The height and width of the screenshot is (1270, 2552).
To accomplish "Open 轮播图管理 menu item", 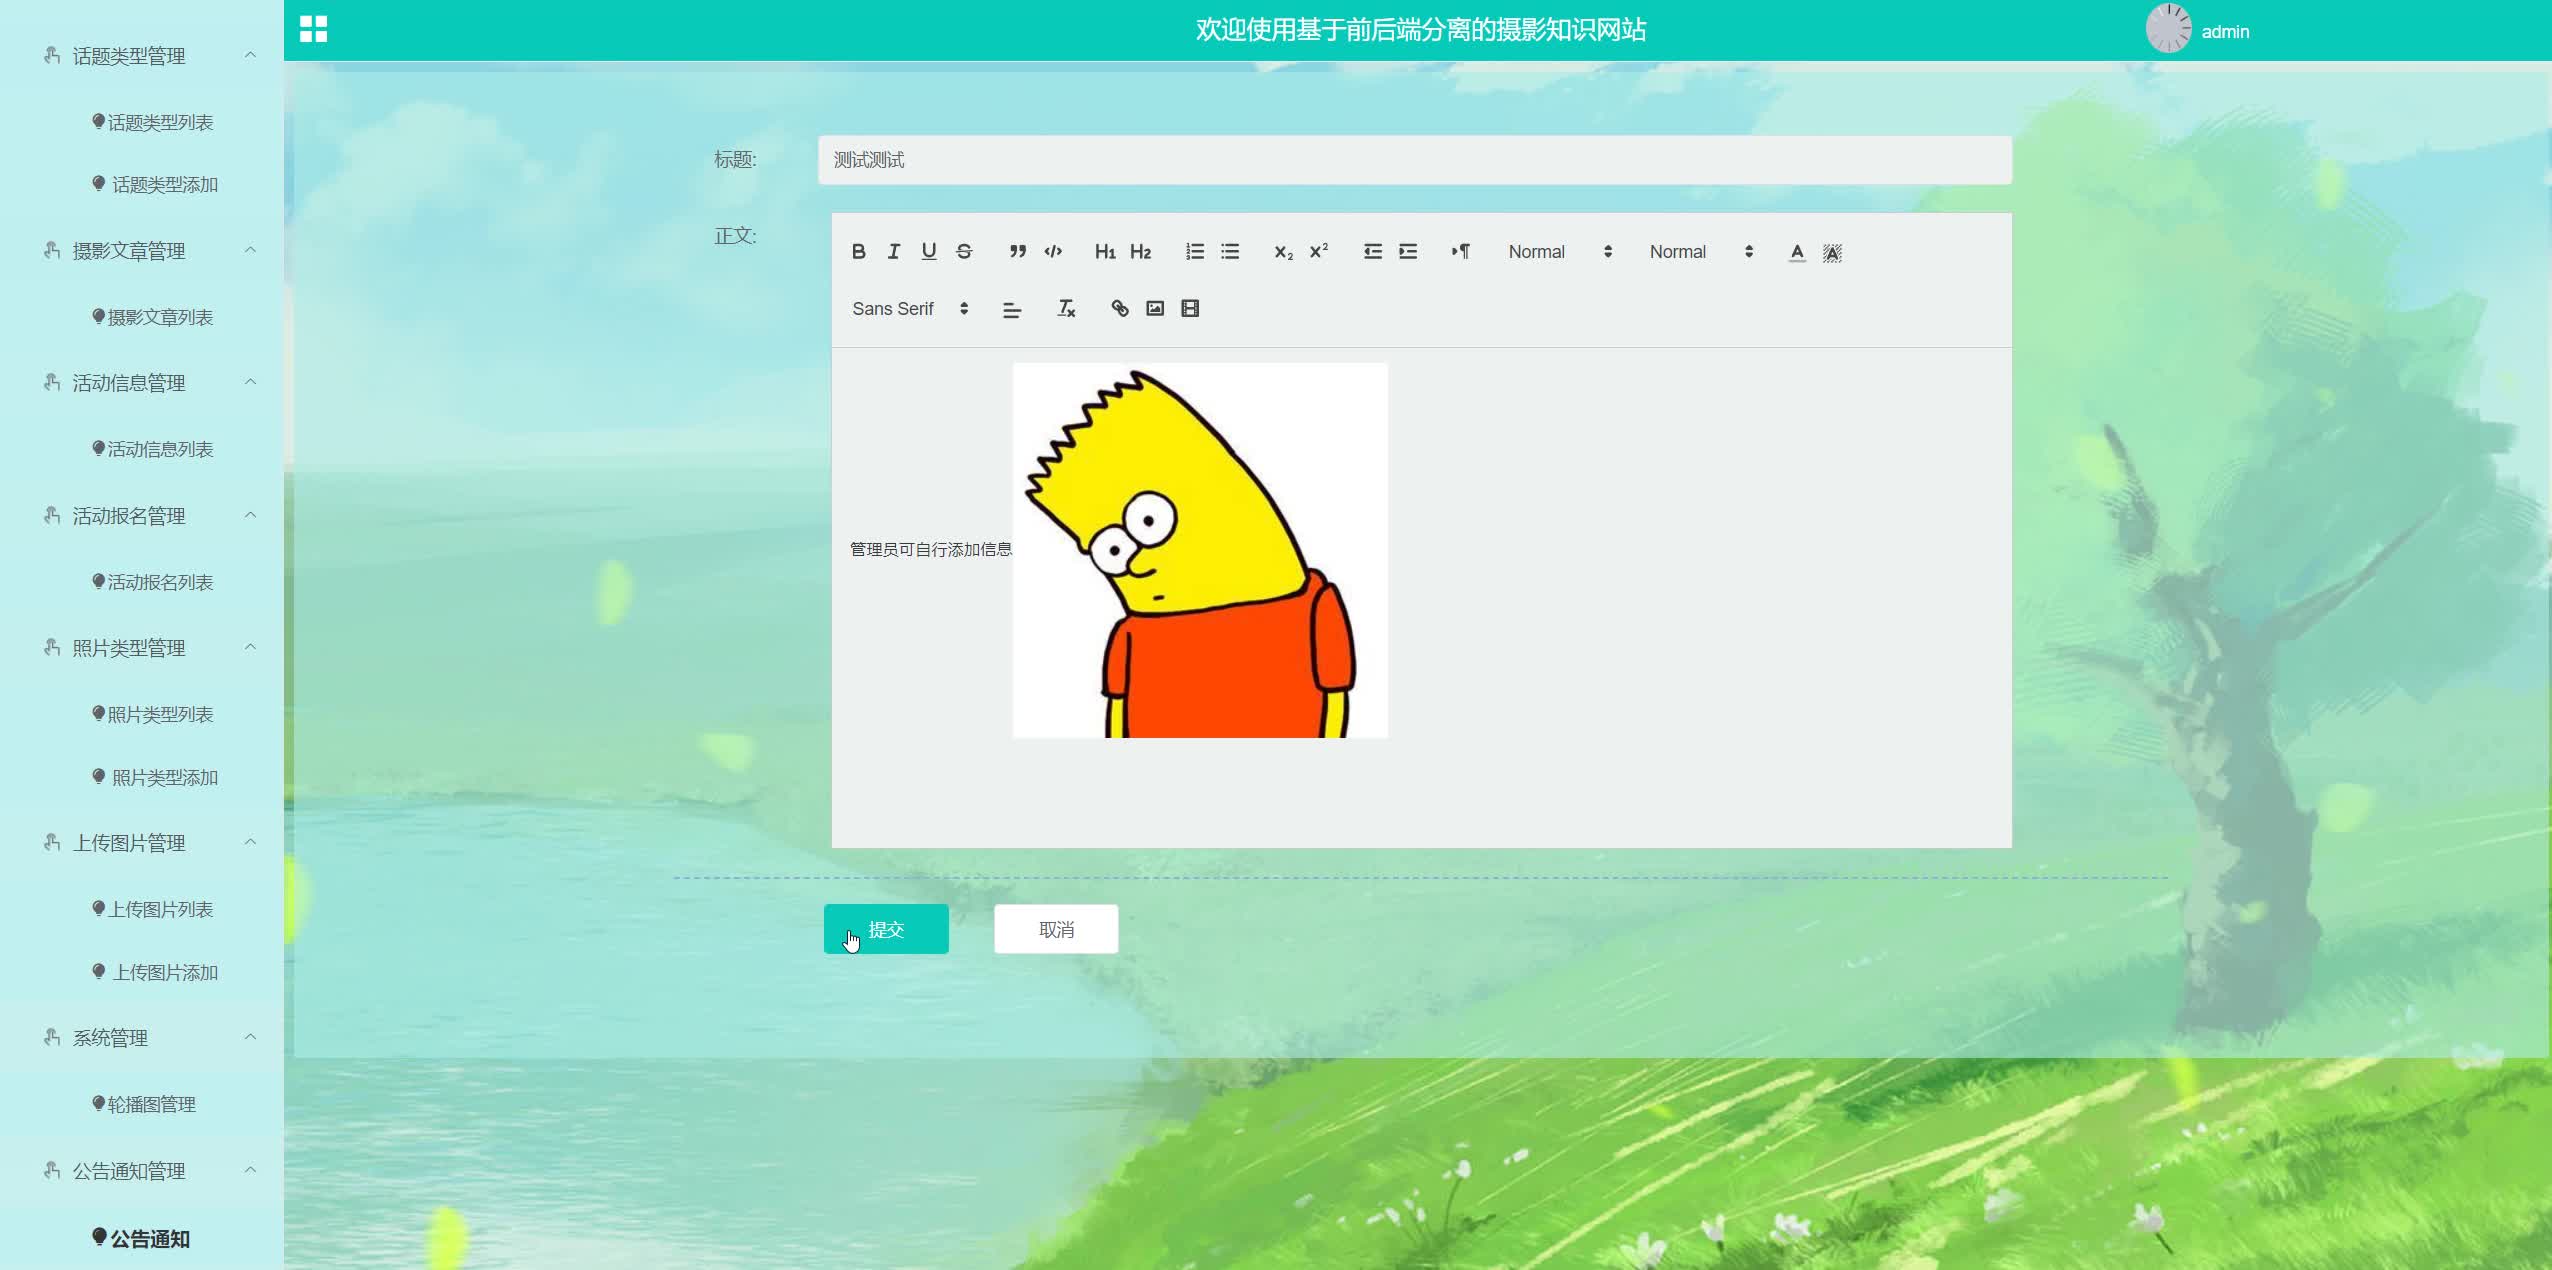I will point(151,1104).
